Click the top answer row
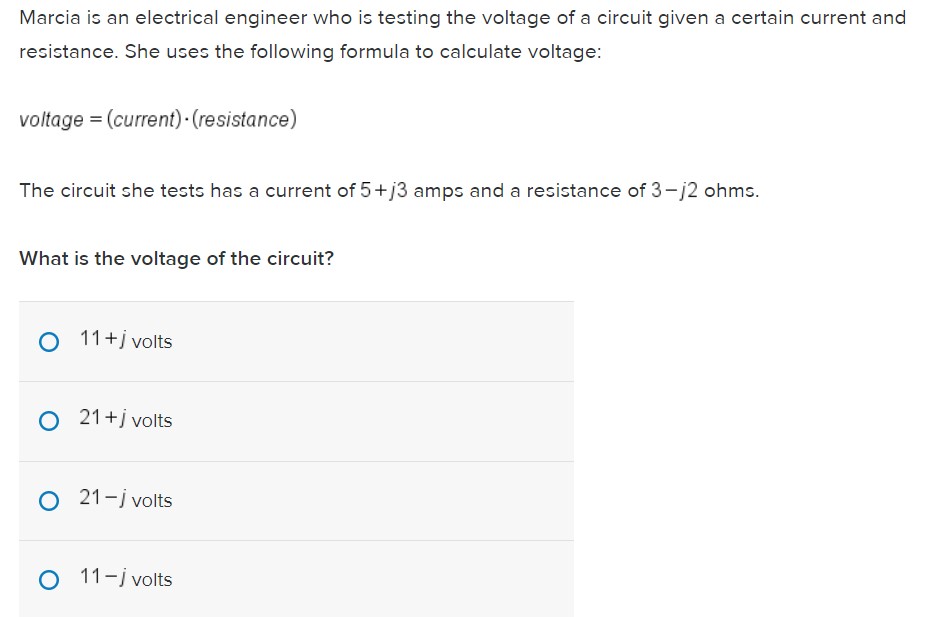This screenshot has width=932, height=617. point(297,341)
